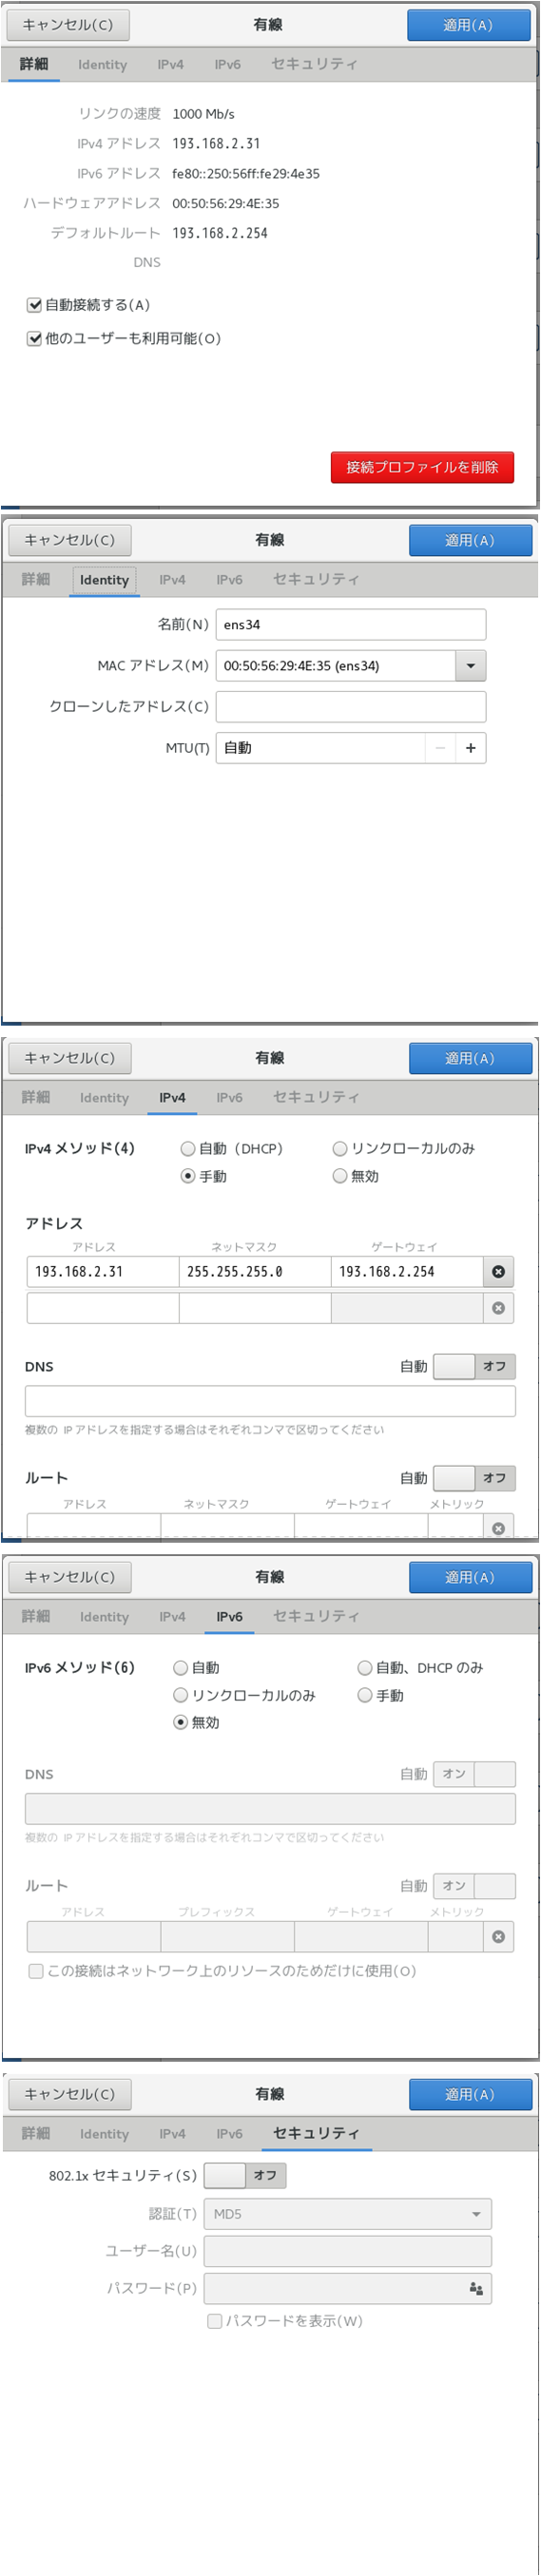
Task: Enable the 自動接続する(A) checkbox
Action: [x=34, y=305]
